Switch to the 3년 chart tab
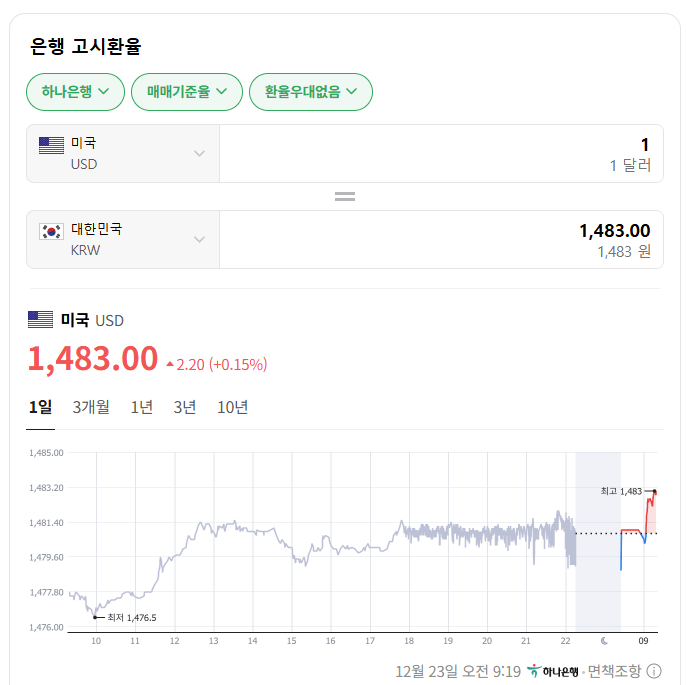 coord(185,407)
